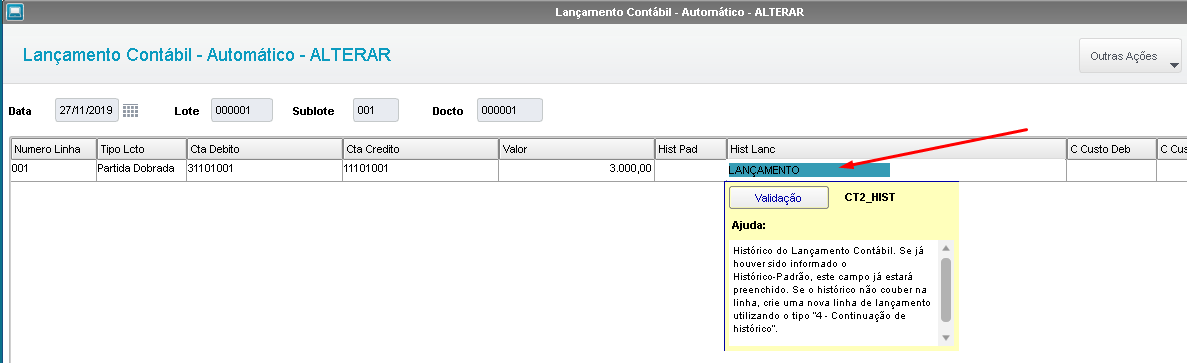Click the Partida Dobrada cell
Image resolution: width=1187 pixels, height=363 pixels.
click(142, 169)
